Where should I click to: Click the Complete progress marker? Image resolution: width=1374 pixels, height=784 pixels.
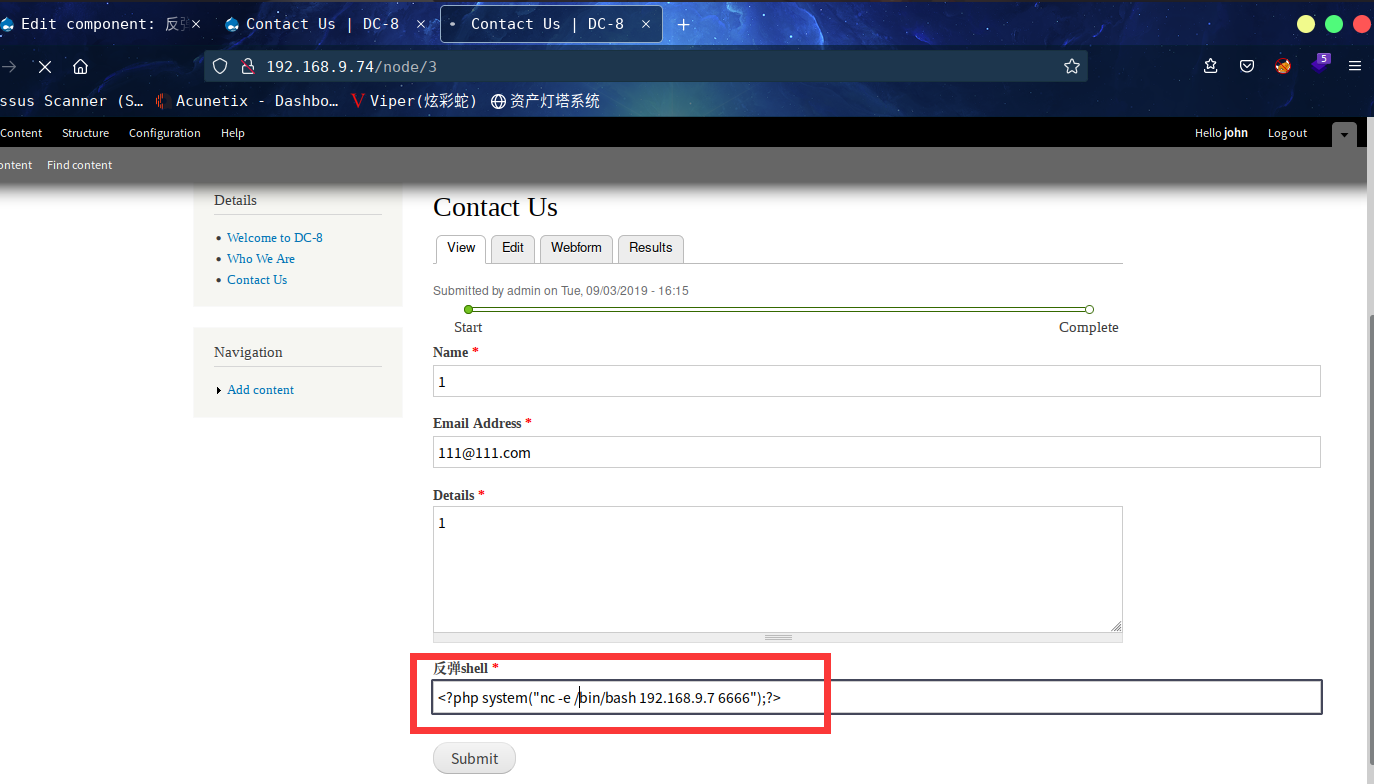tap(1089, 310)
